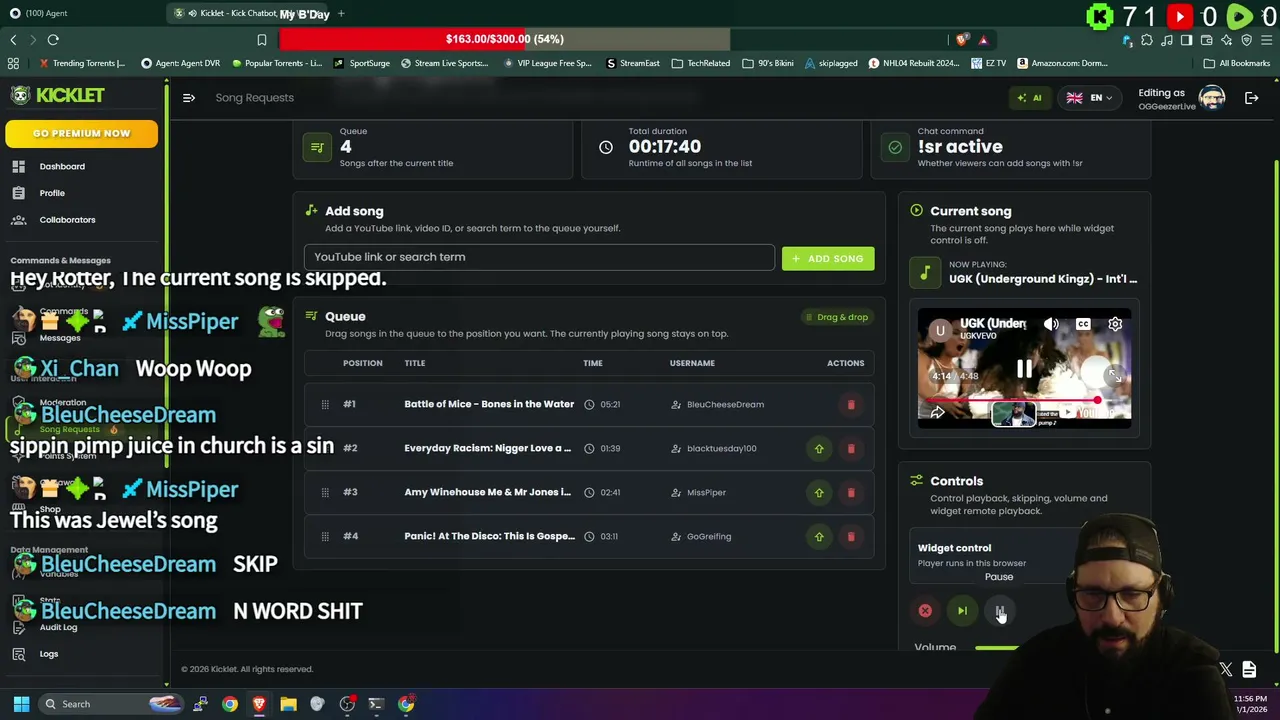Mute the YouTube player volume
The height and width of the screenshot is (720, 1280).
click(1051, 324)
